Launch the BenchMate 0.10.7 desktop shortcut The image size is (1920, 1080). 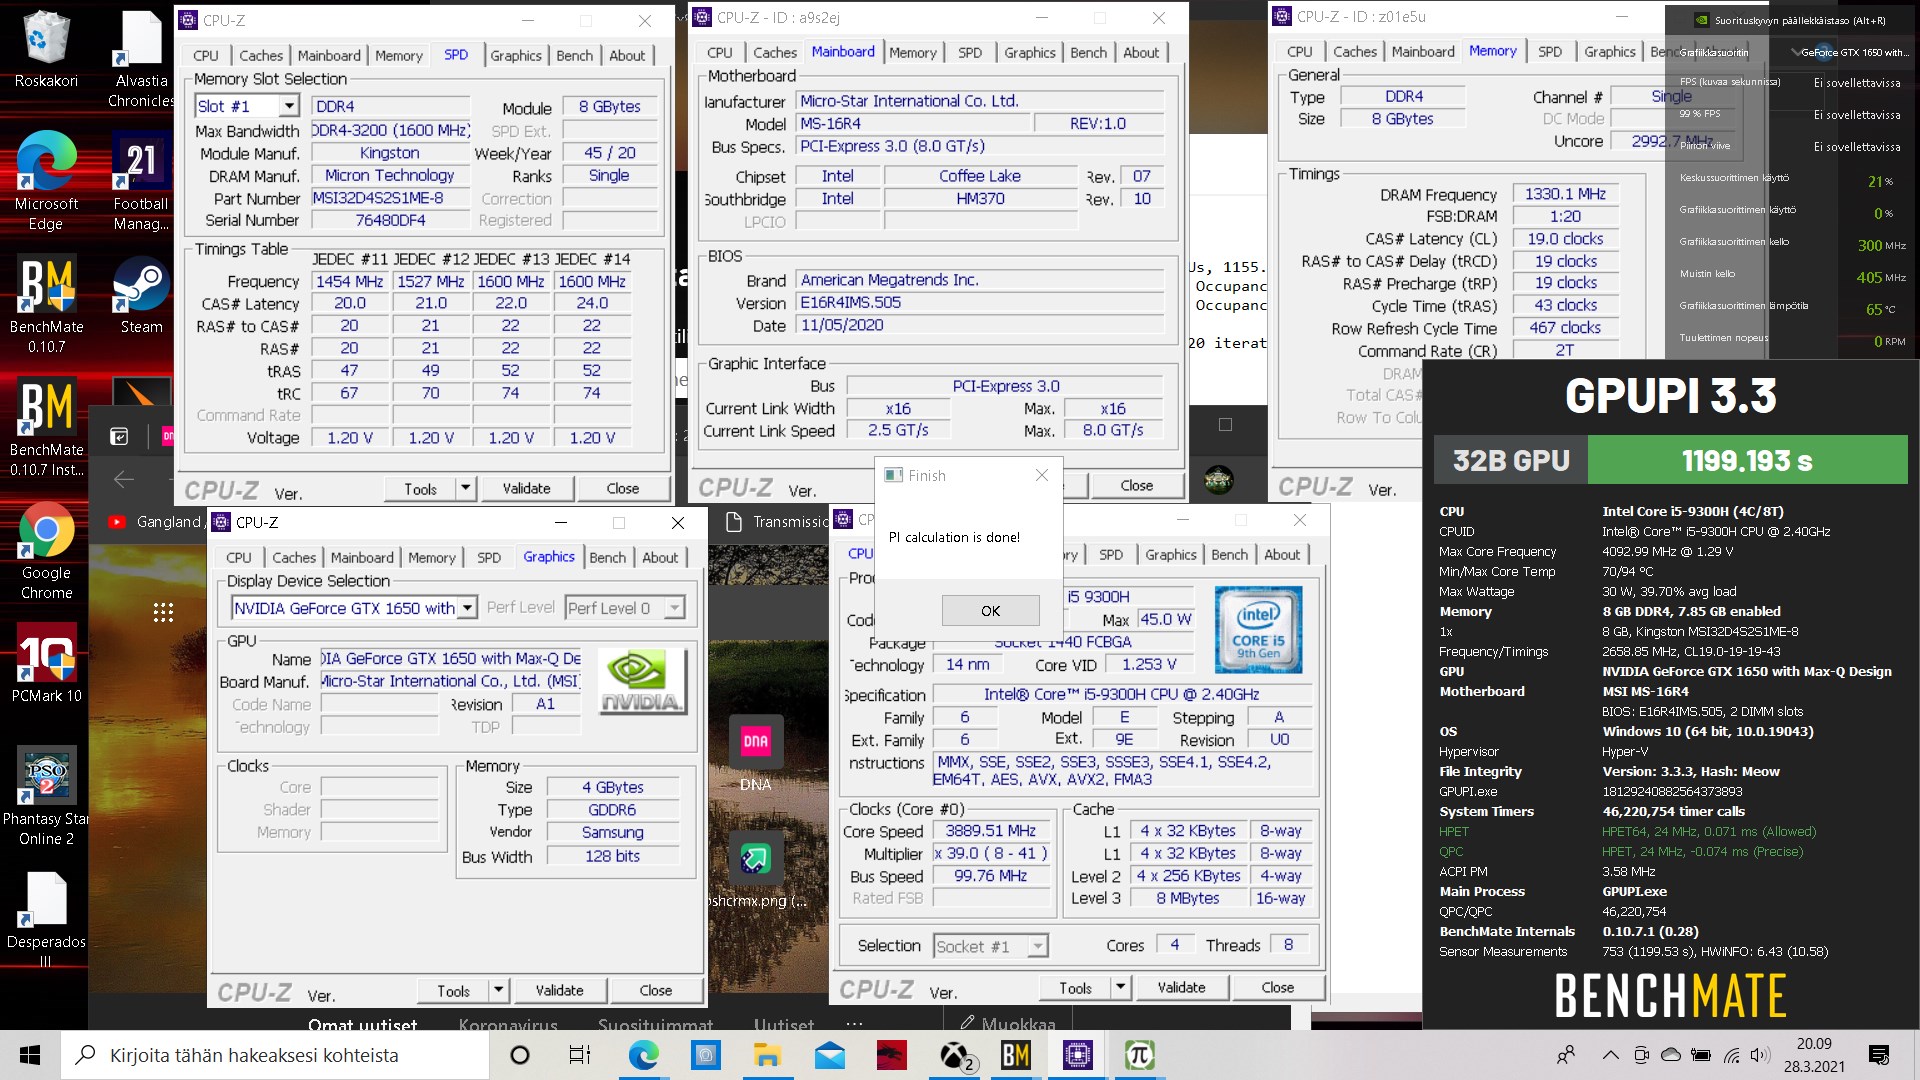[x=46, y=305]
